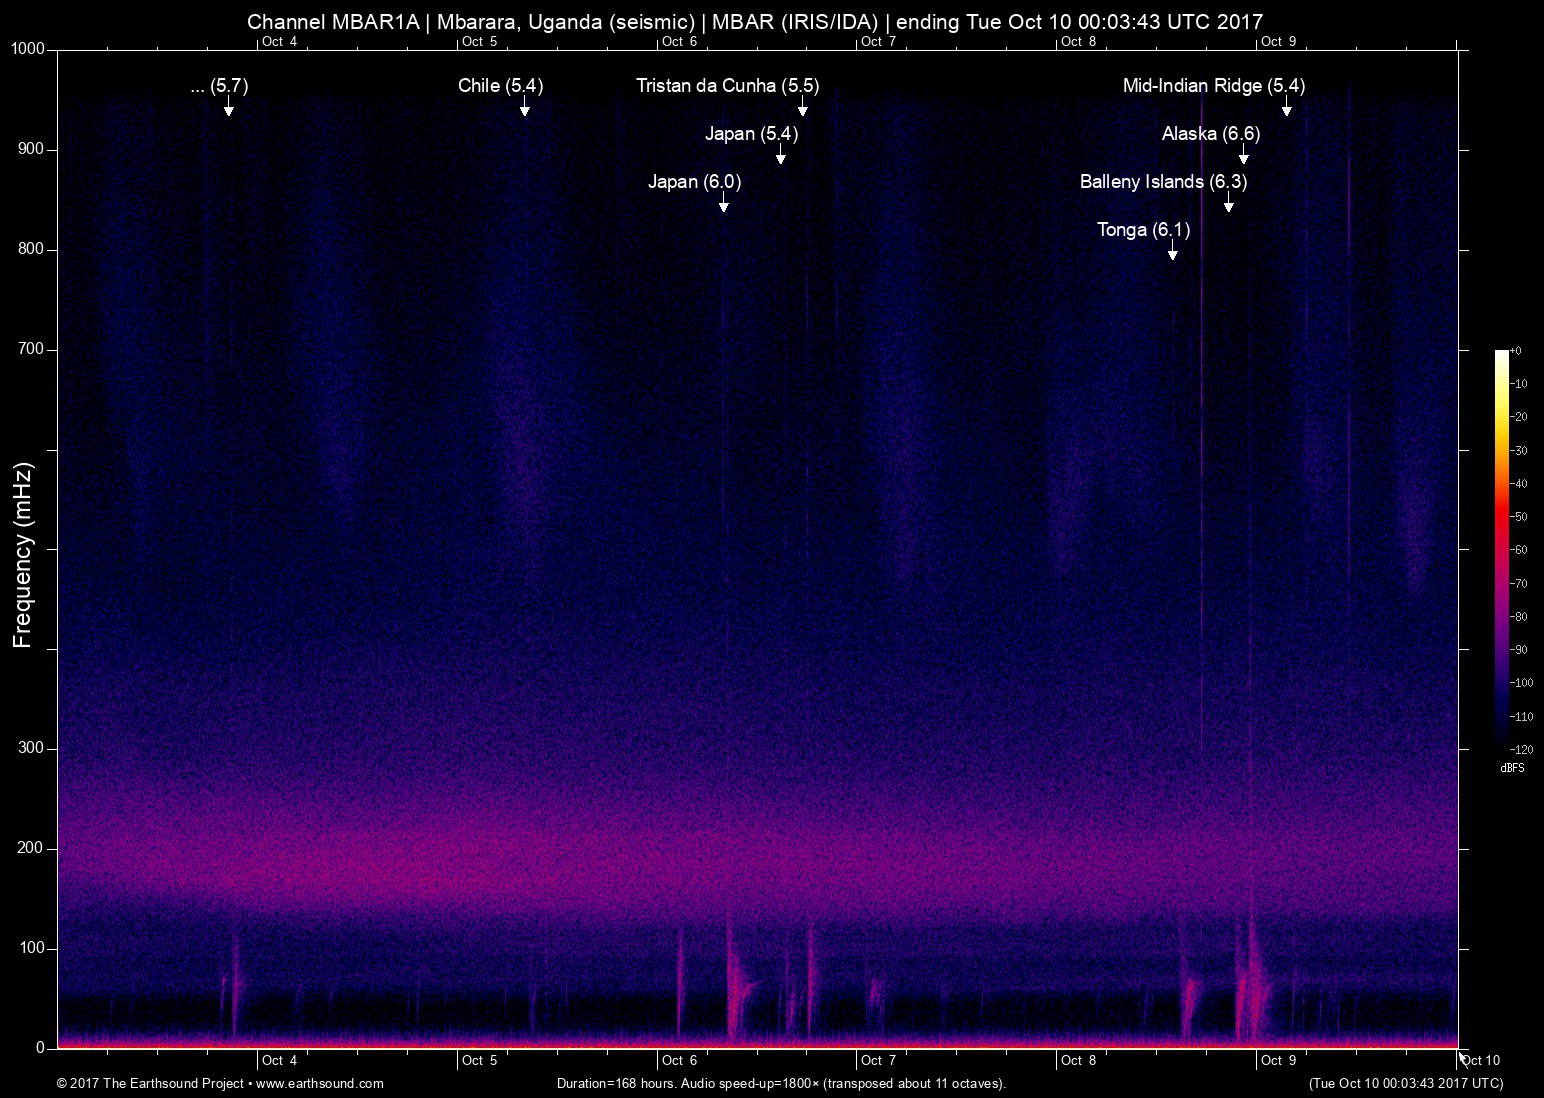Click the arrow under Mid-Indian Ridge (5.4)
Image resolution: width=1544 pixels, height=1098 pixels.
1286,107
